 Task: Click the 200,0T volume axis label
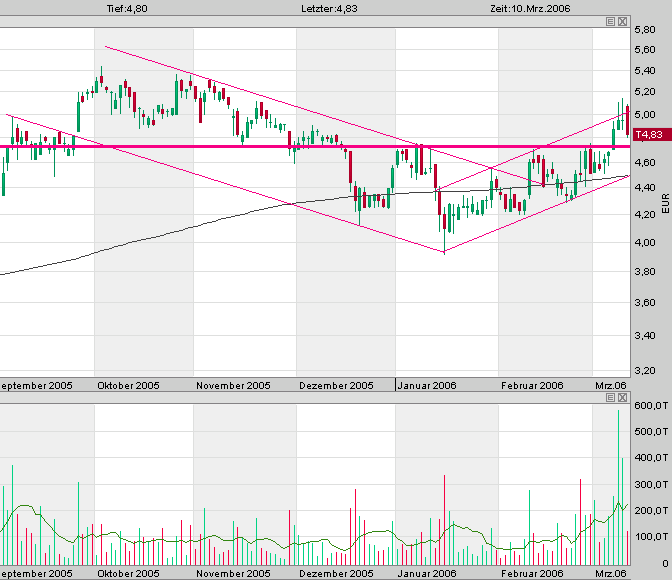coord(651,511)
